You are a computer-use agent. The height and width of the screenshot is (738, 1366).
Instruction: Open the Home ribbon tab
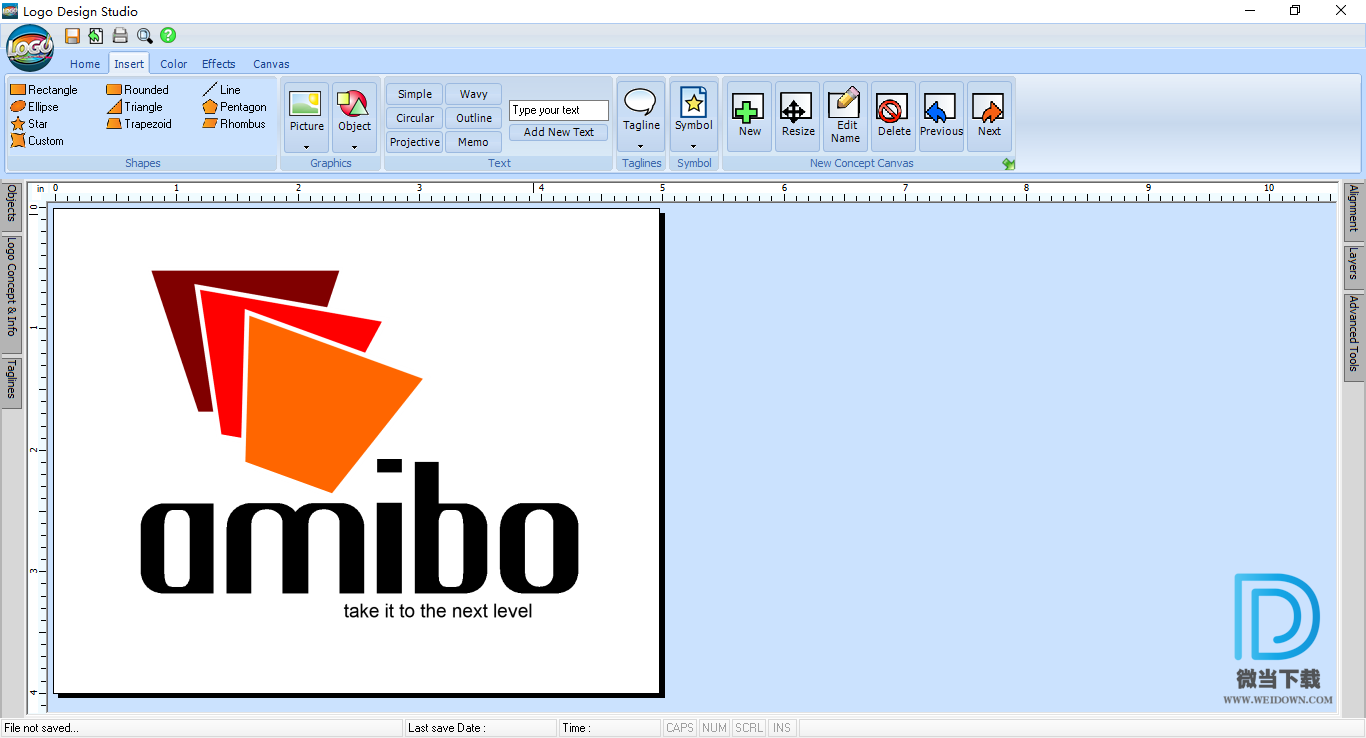(85, 64)
